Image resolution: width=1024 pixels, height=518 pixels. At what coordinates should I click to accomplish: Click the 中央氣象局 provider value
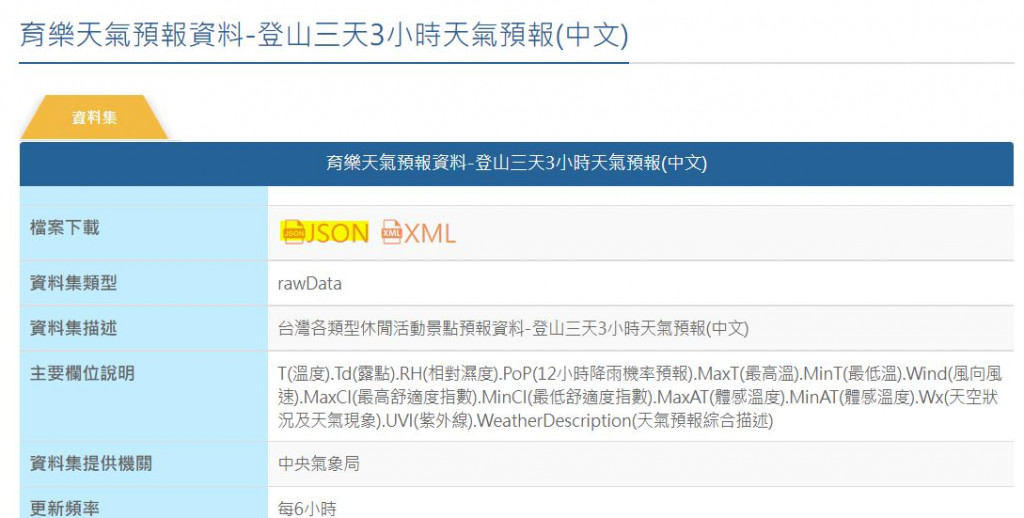[319, 464]
